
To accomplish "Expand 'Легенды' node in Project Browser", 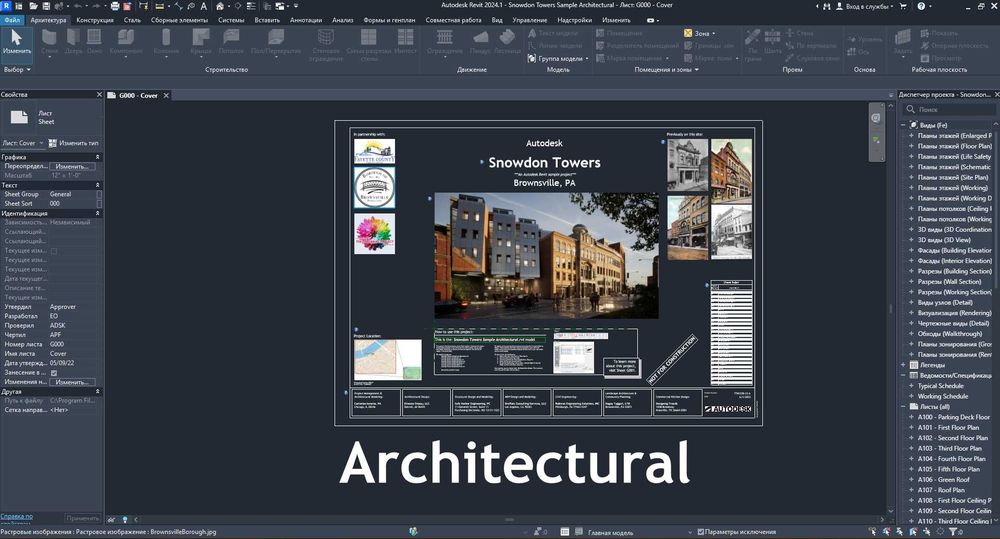I will (903, 365).
